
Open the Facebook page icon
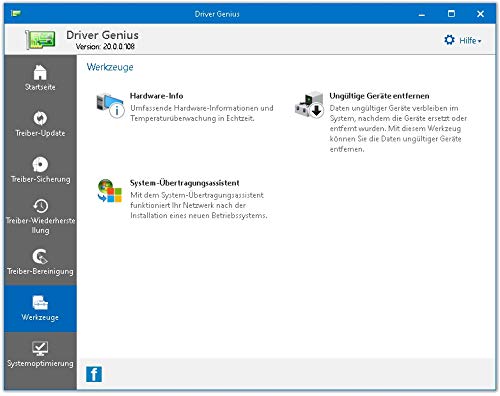pos(94,374)
